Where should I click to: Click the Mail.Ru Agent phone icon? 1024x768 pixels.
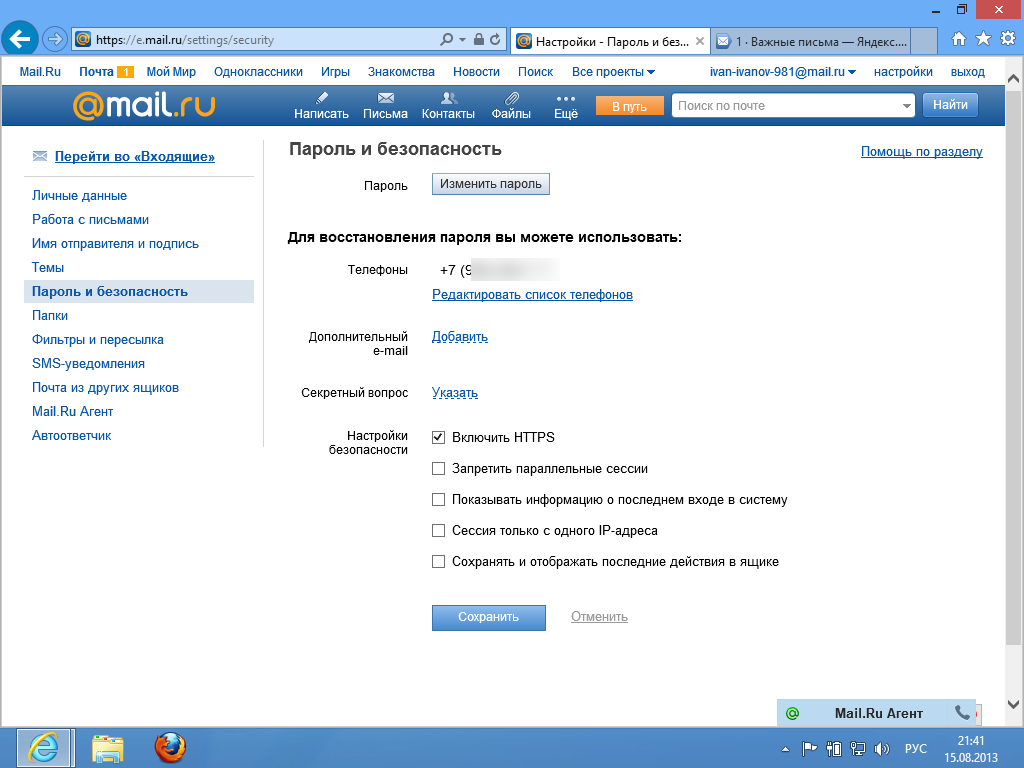(962, 713)
